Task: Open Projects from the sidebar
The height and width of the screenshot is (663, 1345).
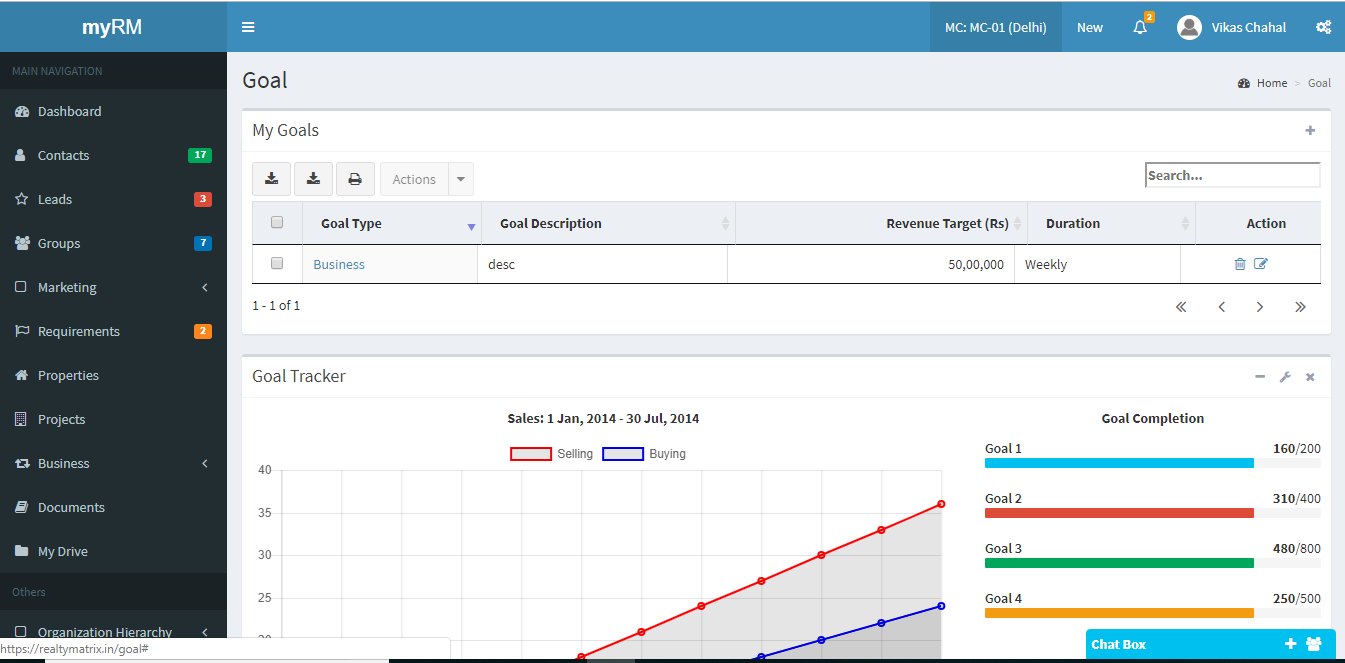Action: click(113, 419)
